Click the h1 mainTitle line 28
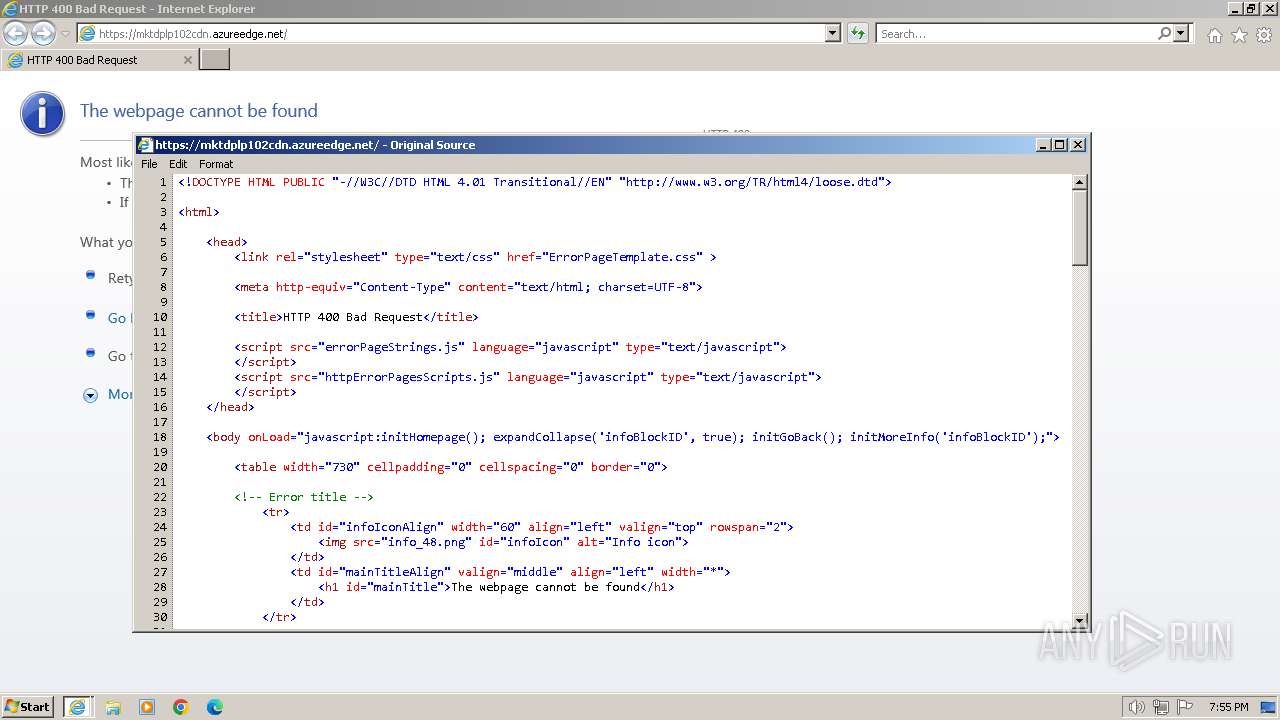This screenshot has width=1280, height=720. (x=496, y=587)
